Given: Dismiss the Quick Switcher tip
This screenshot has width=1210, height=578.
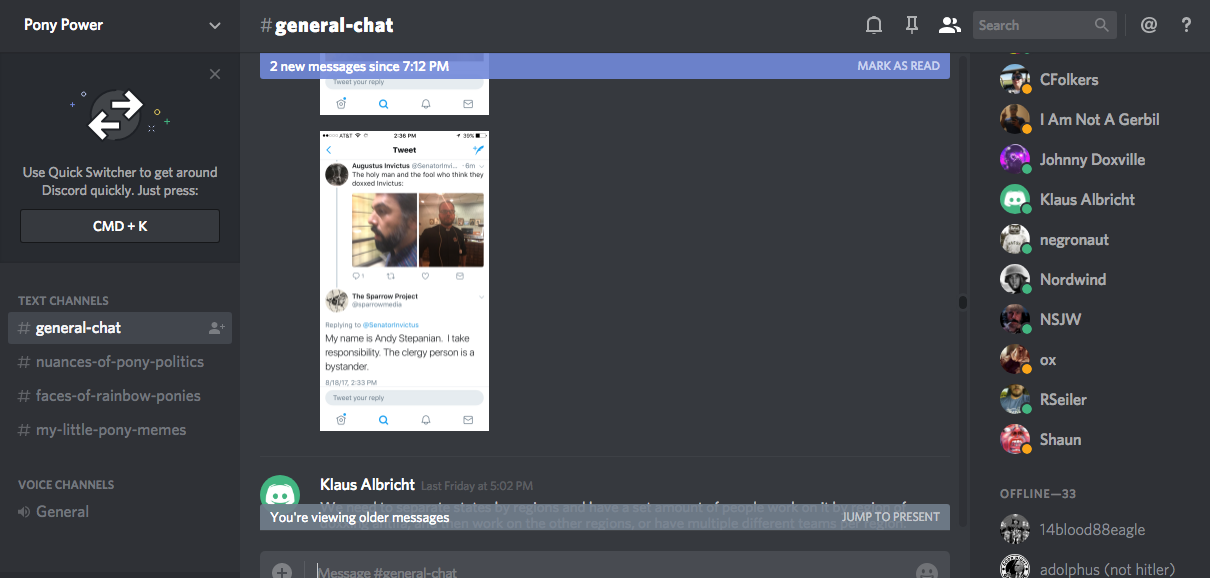Looking at the screenshot, I should pos(215,74).
